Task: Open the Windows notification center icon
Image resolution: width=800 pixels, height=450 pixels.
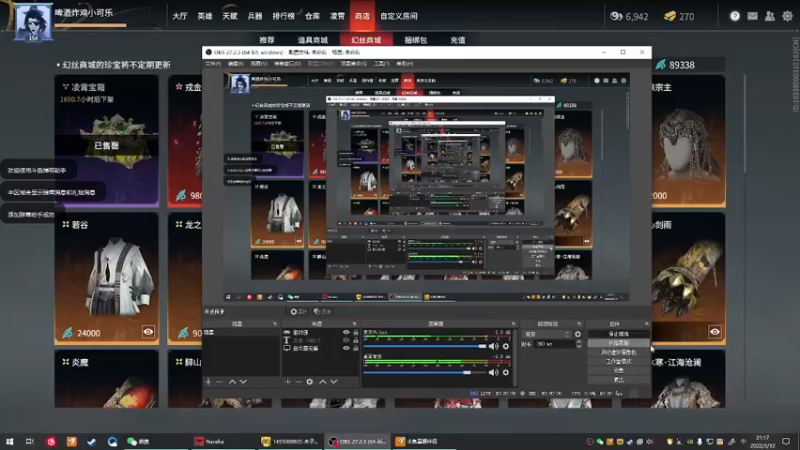Action: 786,441
